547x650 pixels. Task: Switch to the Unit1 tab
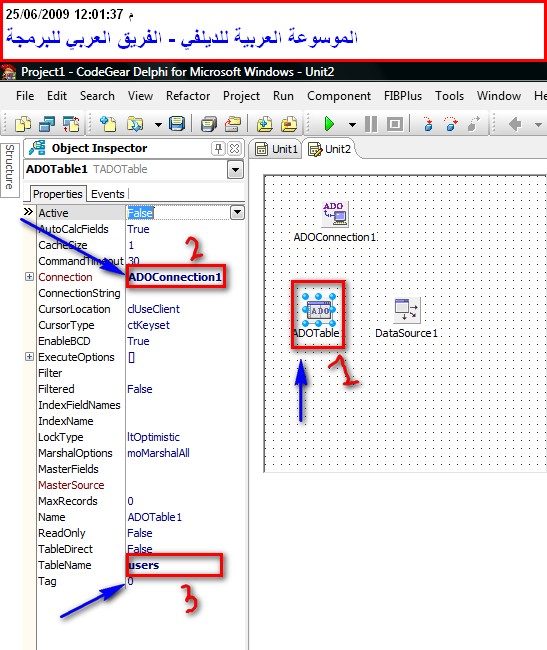coord(276,149)
